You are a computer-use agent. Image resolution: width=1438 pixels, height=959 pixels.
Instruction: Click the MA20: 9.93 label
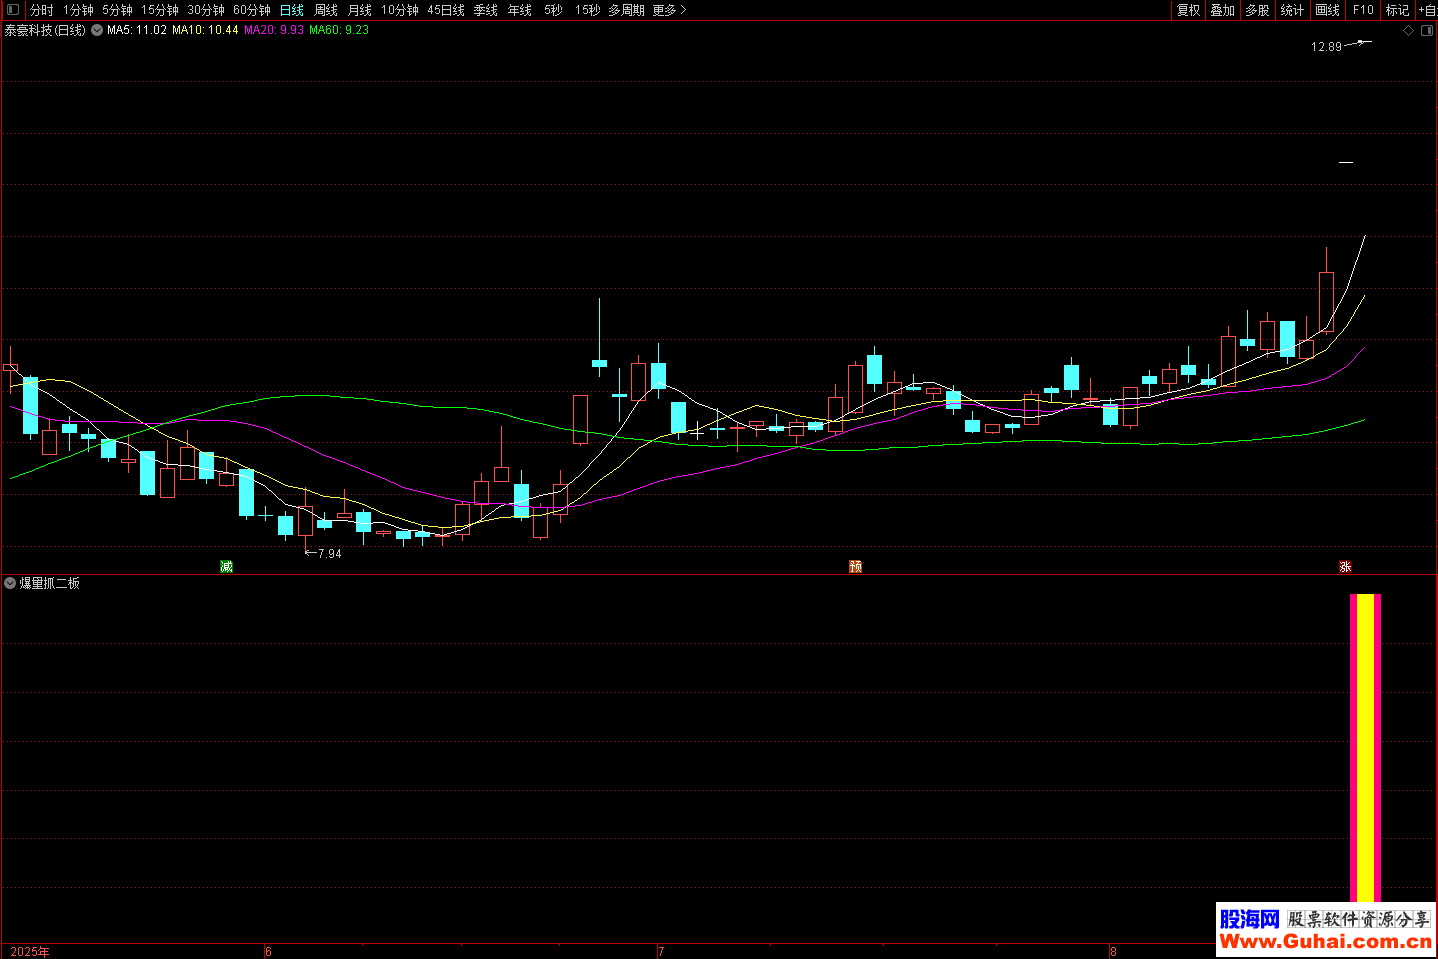tap(274, 30)
